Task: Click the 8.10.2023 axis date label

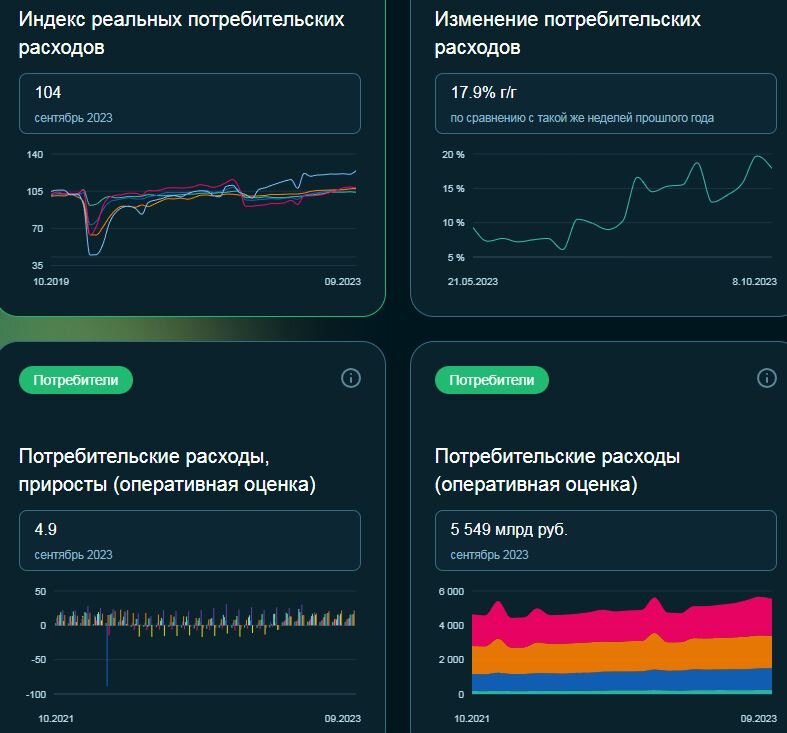Action: [x=754, y=282]
